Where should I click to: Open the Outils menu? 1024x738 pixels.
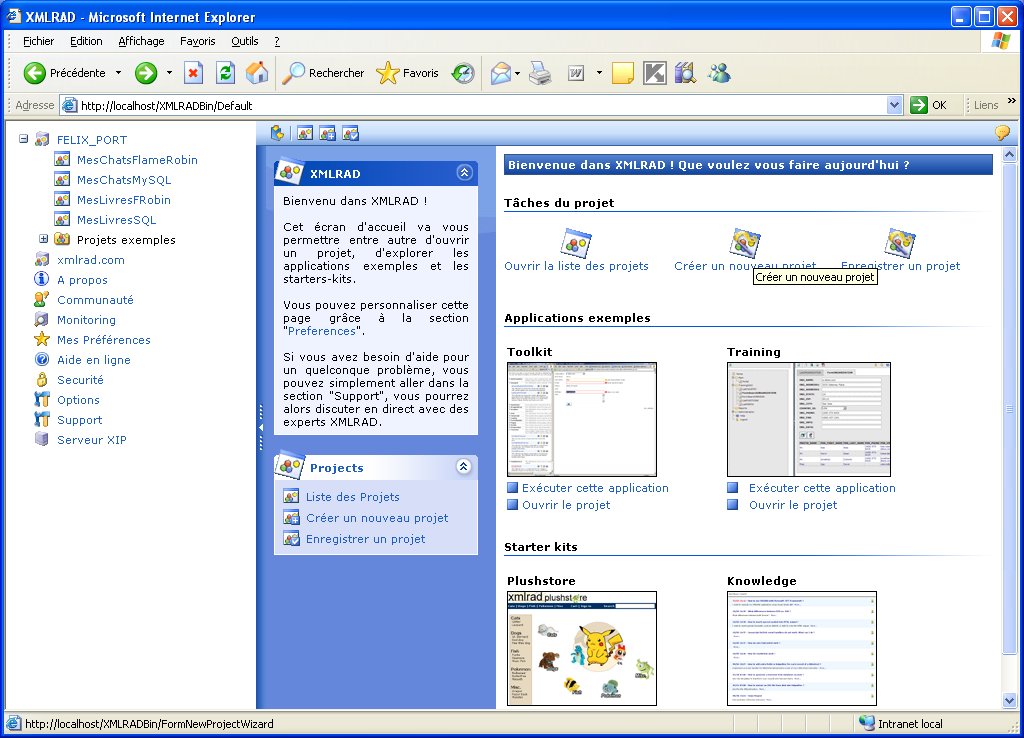(x=244, y=41)
